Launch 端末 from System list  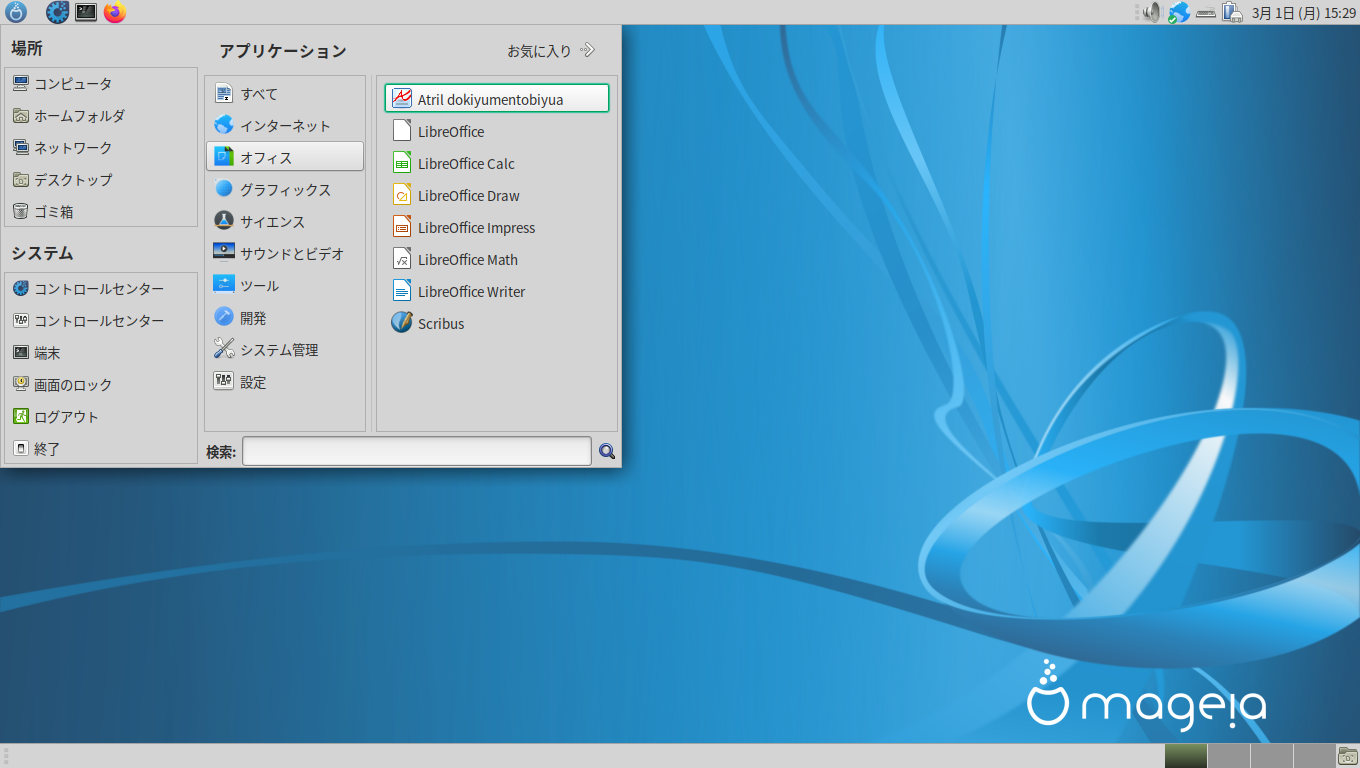pos(101,353)
